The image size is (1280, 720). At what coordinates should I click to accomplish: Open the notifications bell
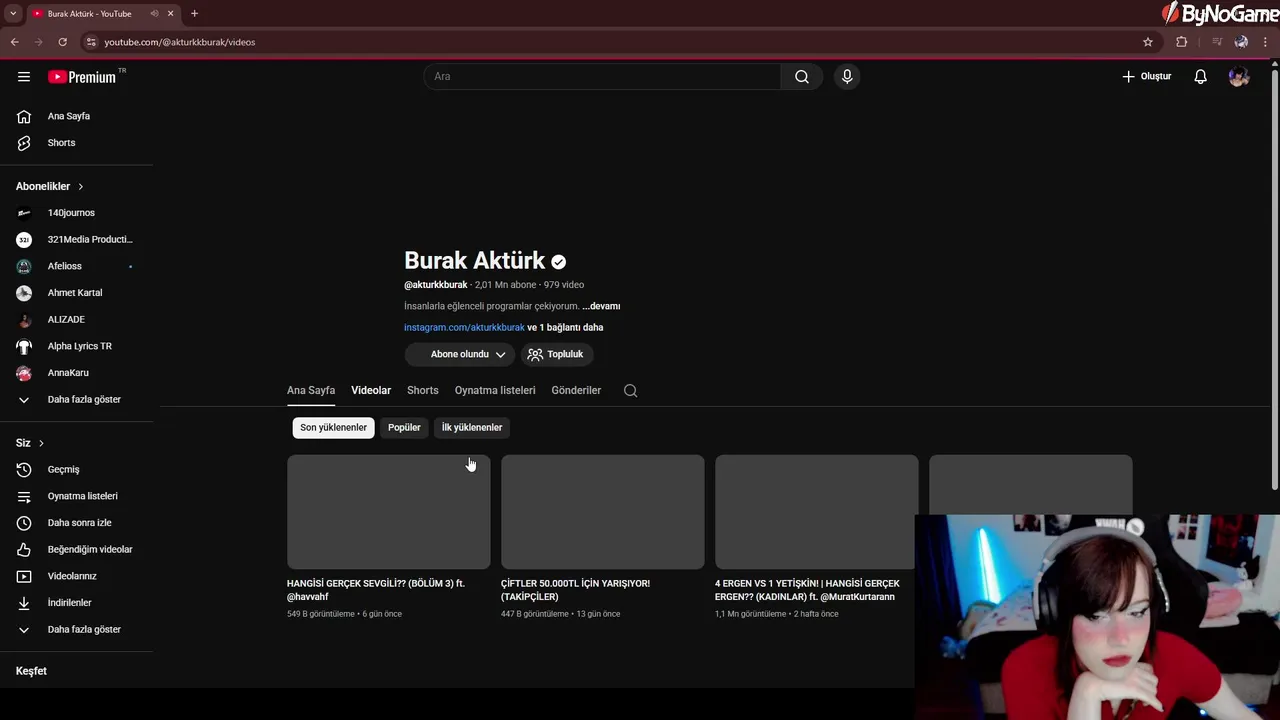coord(1200,76)
